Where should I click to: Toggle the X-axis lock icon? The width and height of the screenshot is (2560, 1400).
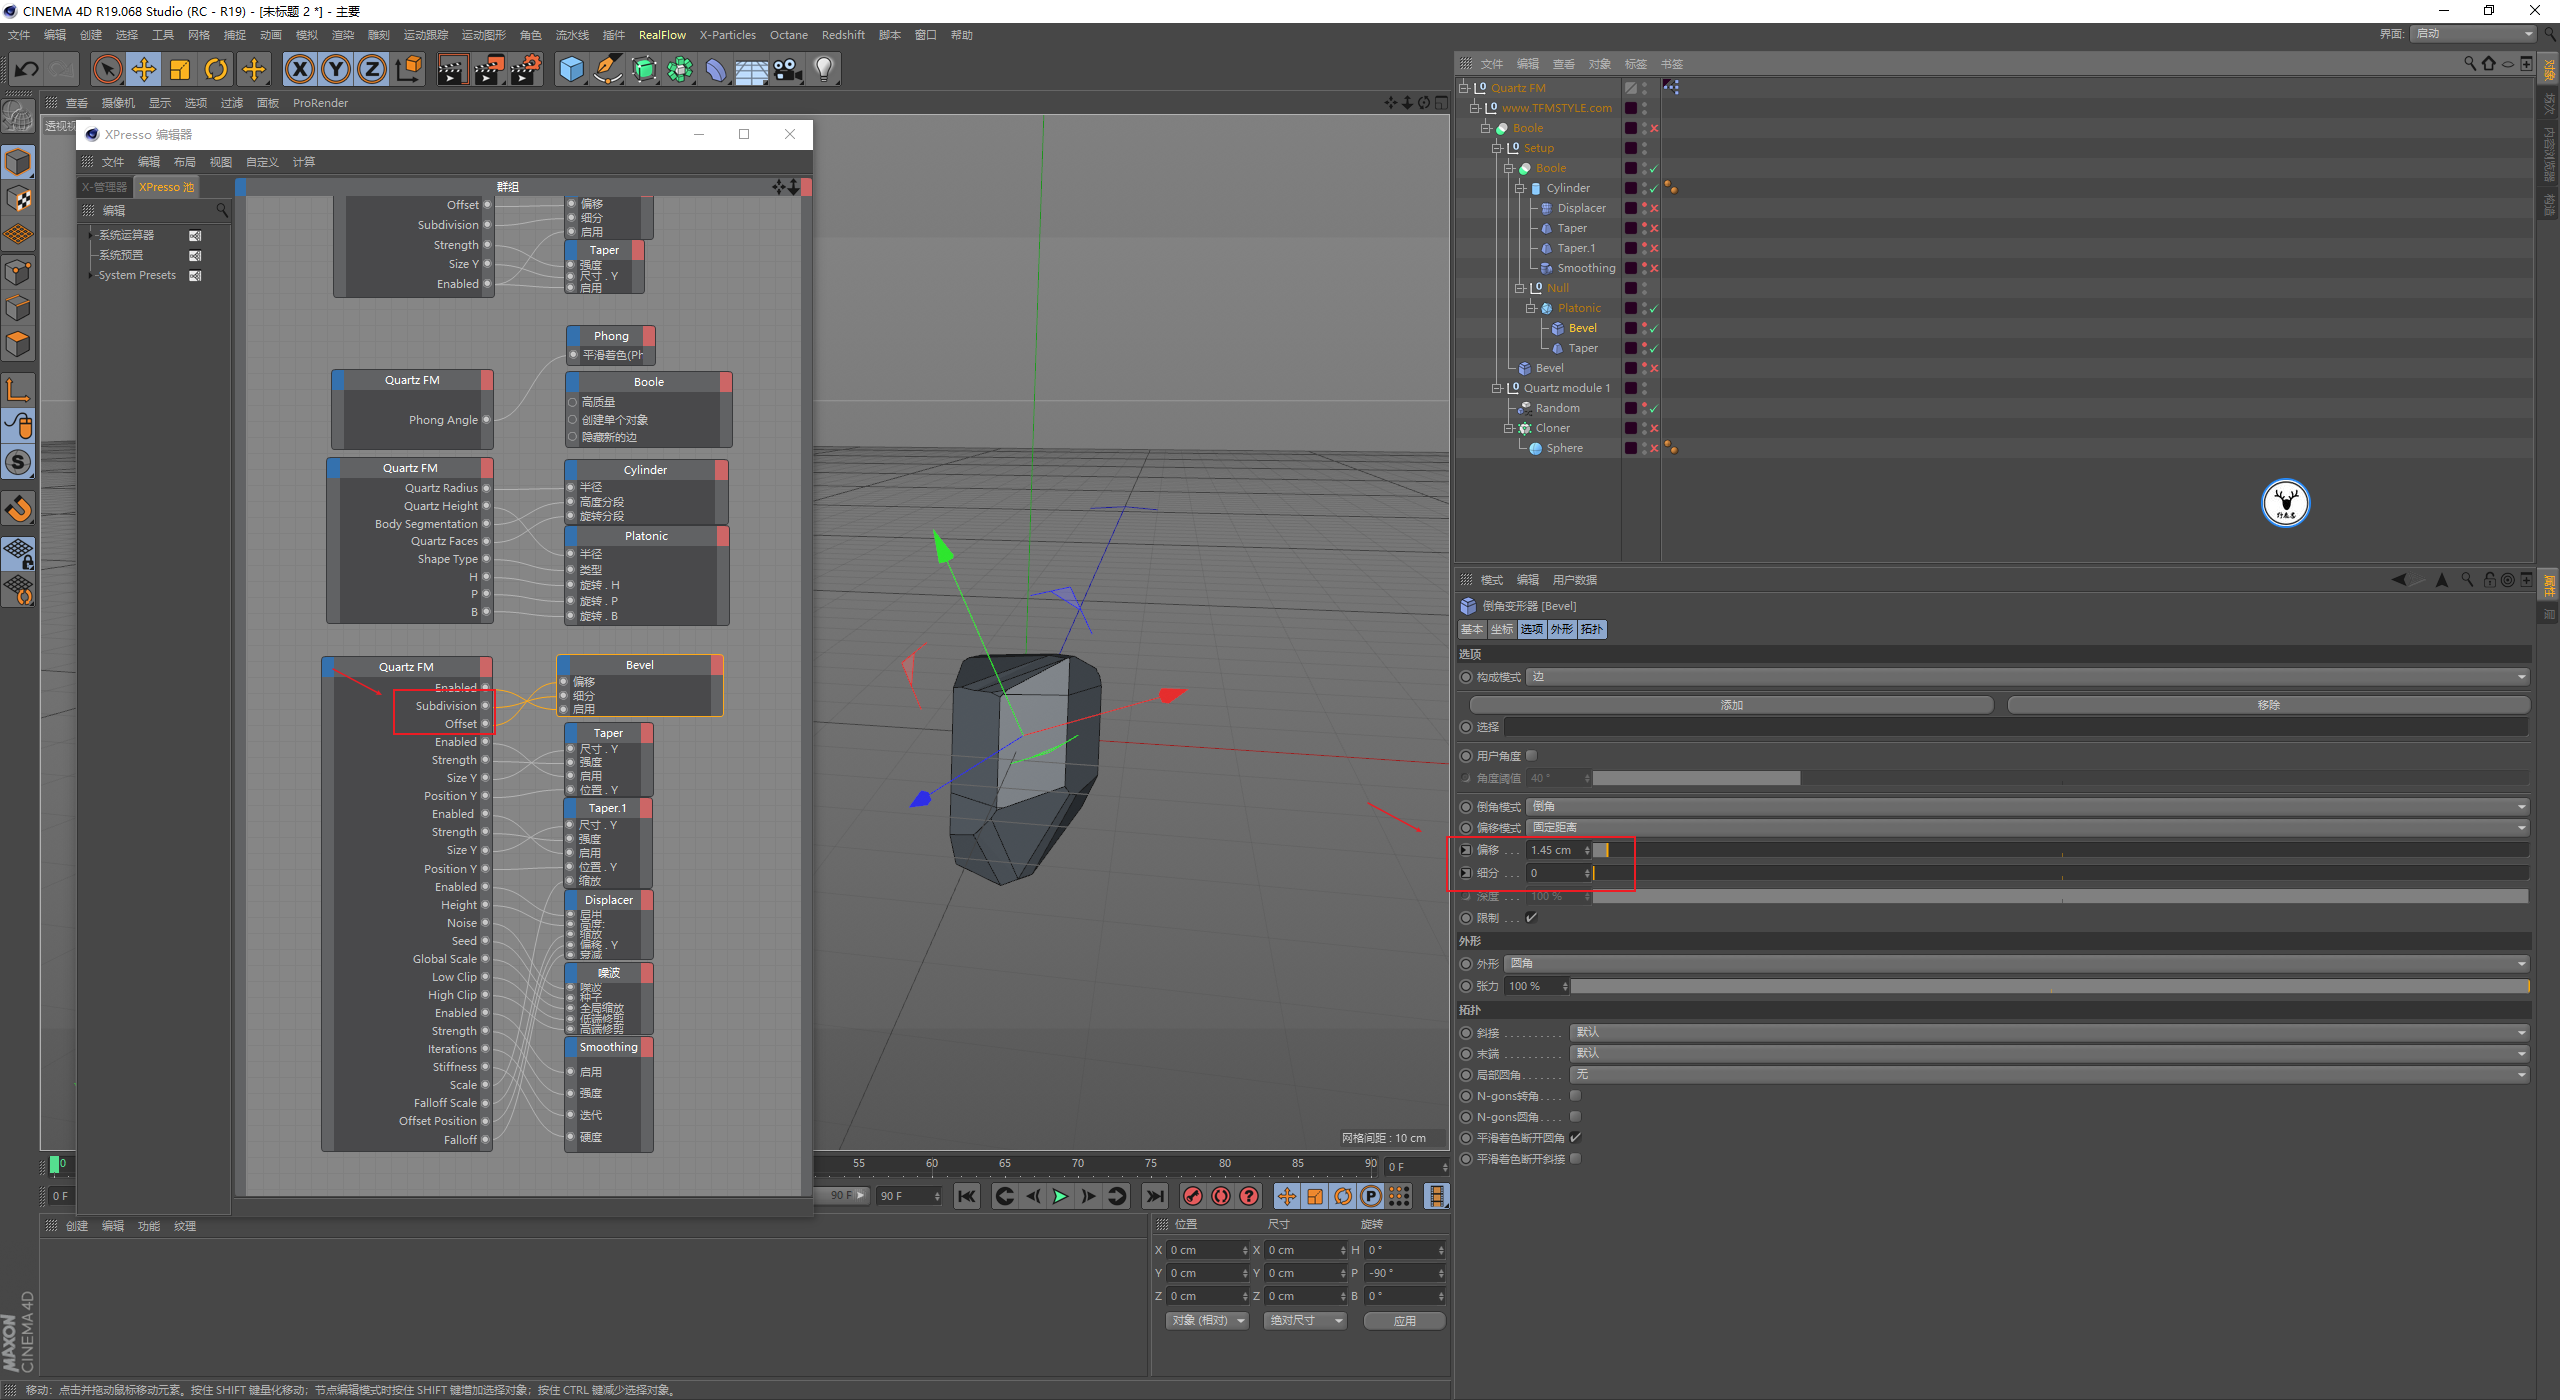pyautogui.click(x=300, y=69)
